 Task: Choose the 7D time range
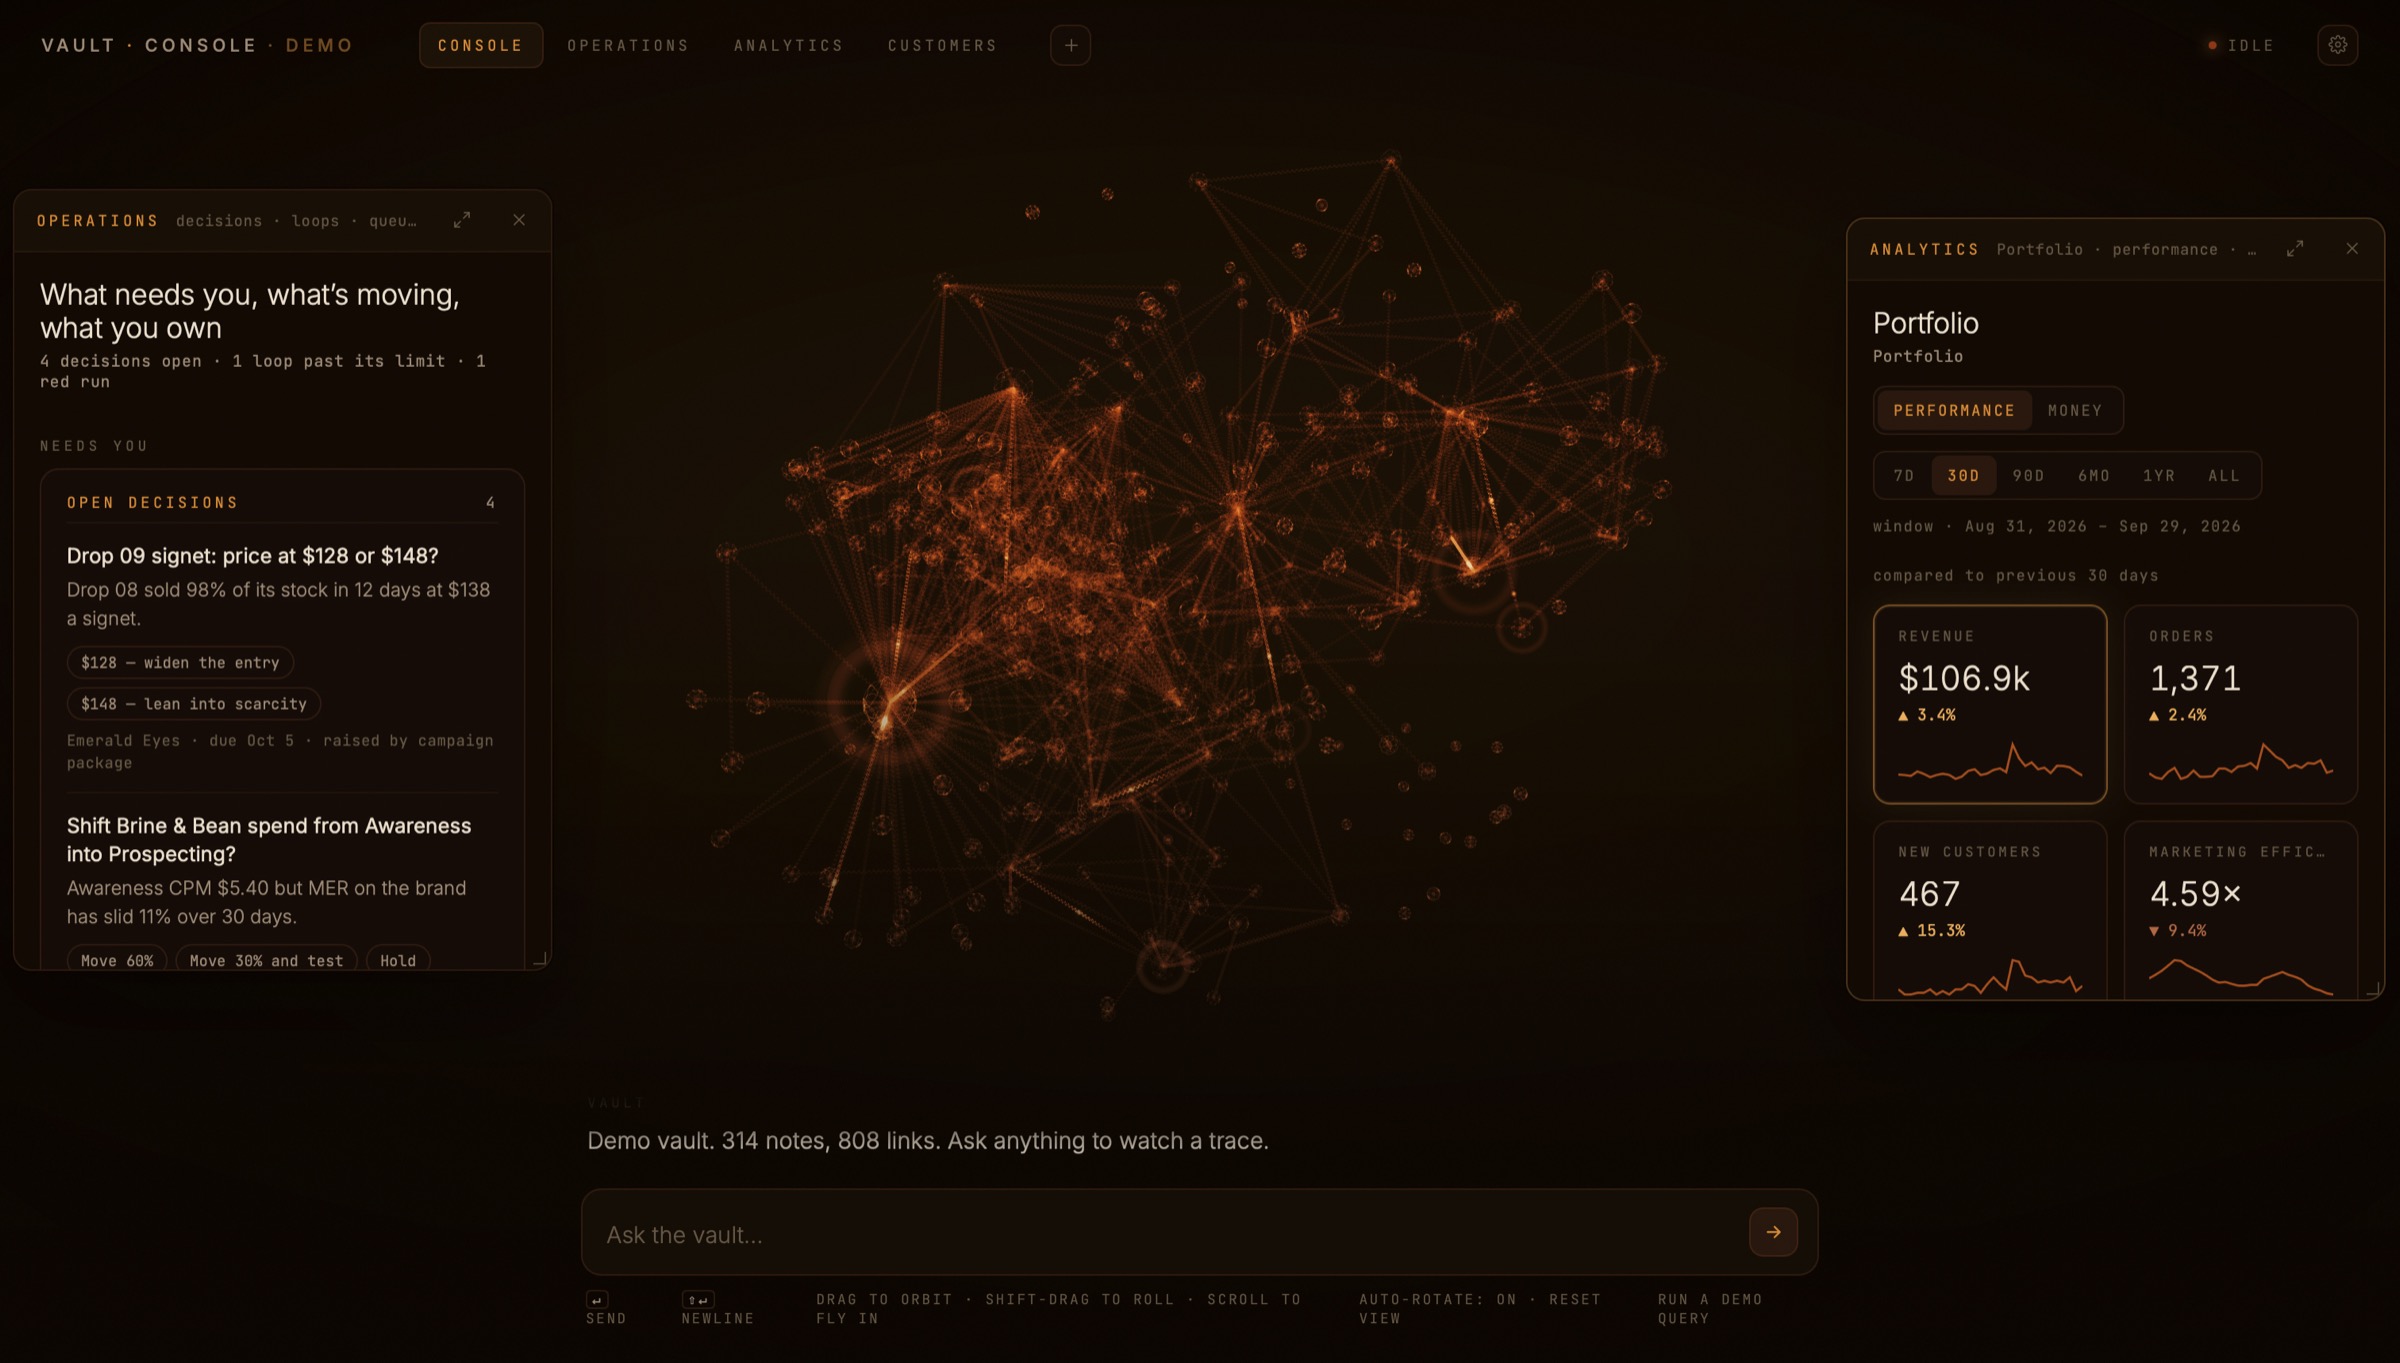pos(1904,476)
